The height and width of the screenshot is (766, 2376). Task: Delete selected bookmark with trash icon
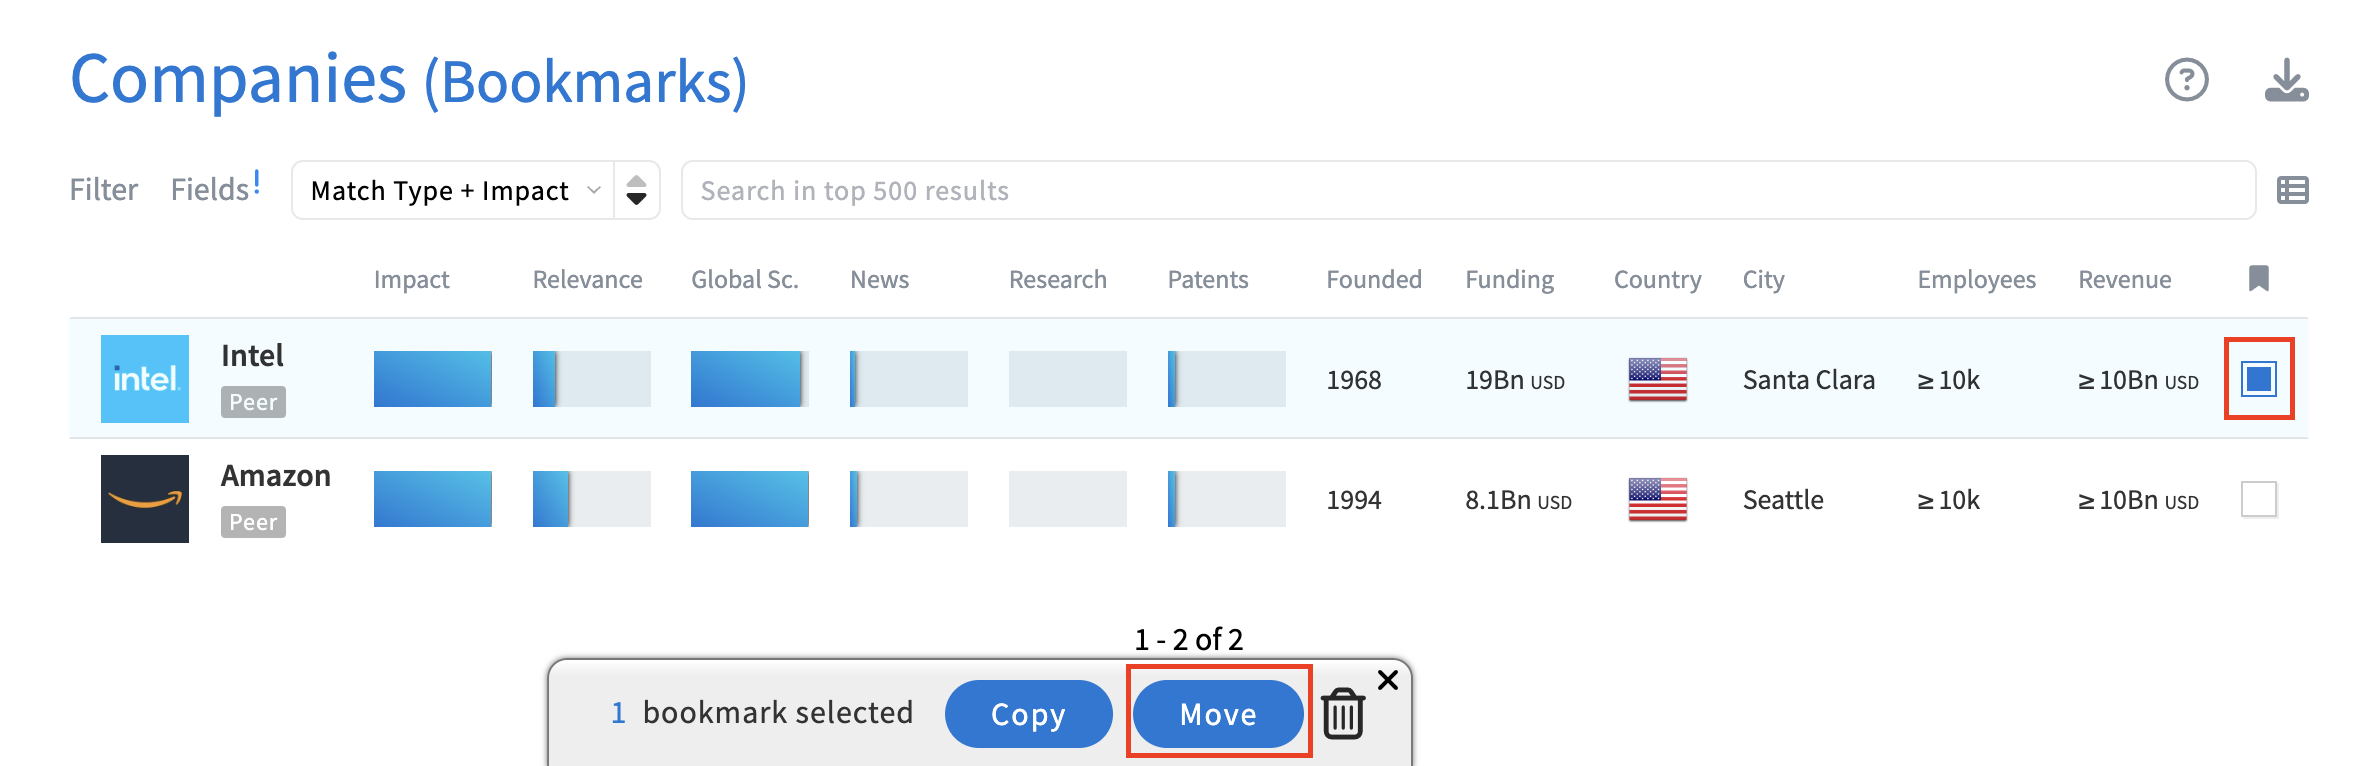pyautogui.click(x=1343, y=714)
